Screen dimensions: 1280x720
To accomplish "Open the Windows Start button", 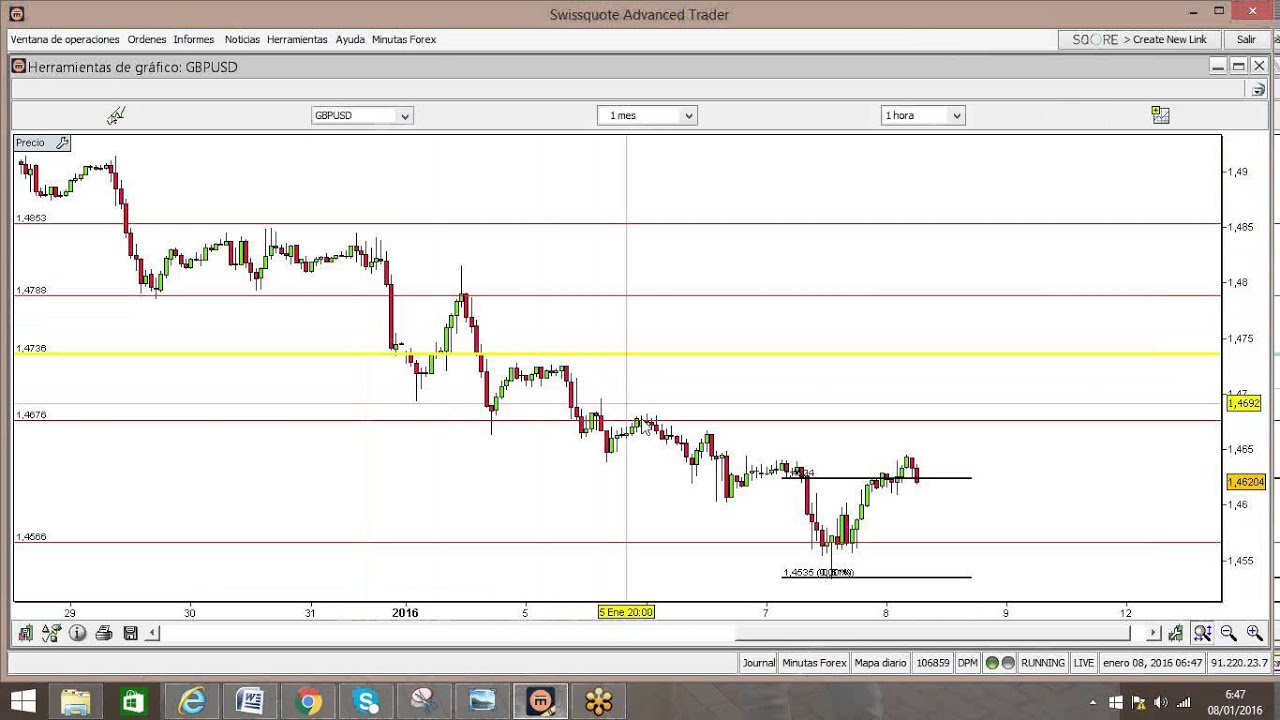I will pos(23,701).
